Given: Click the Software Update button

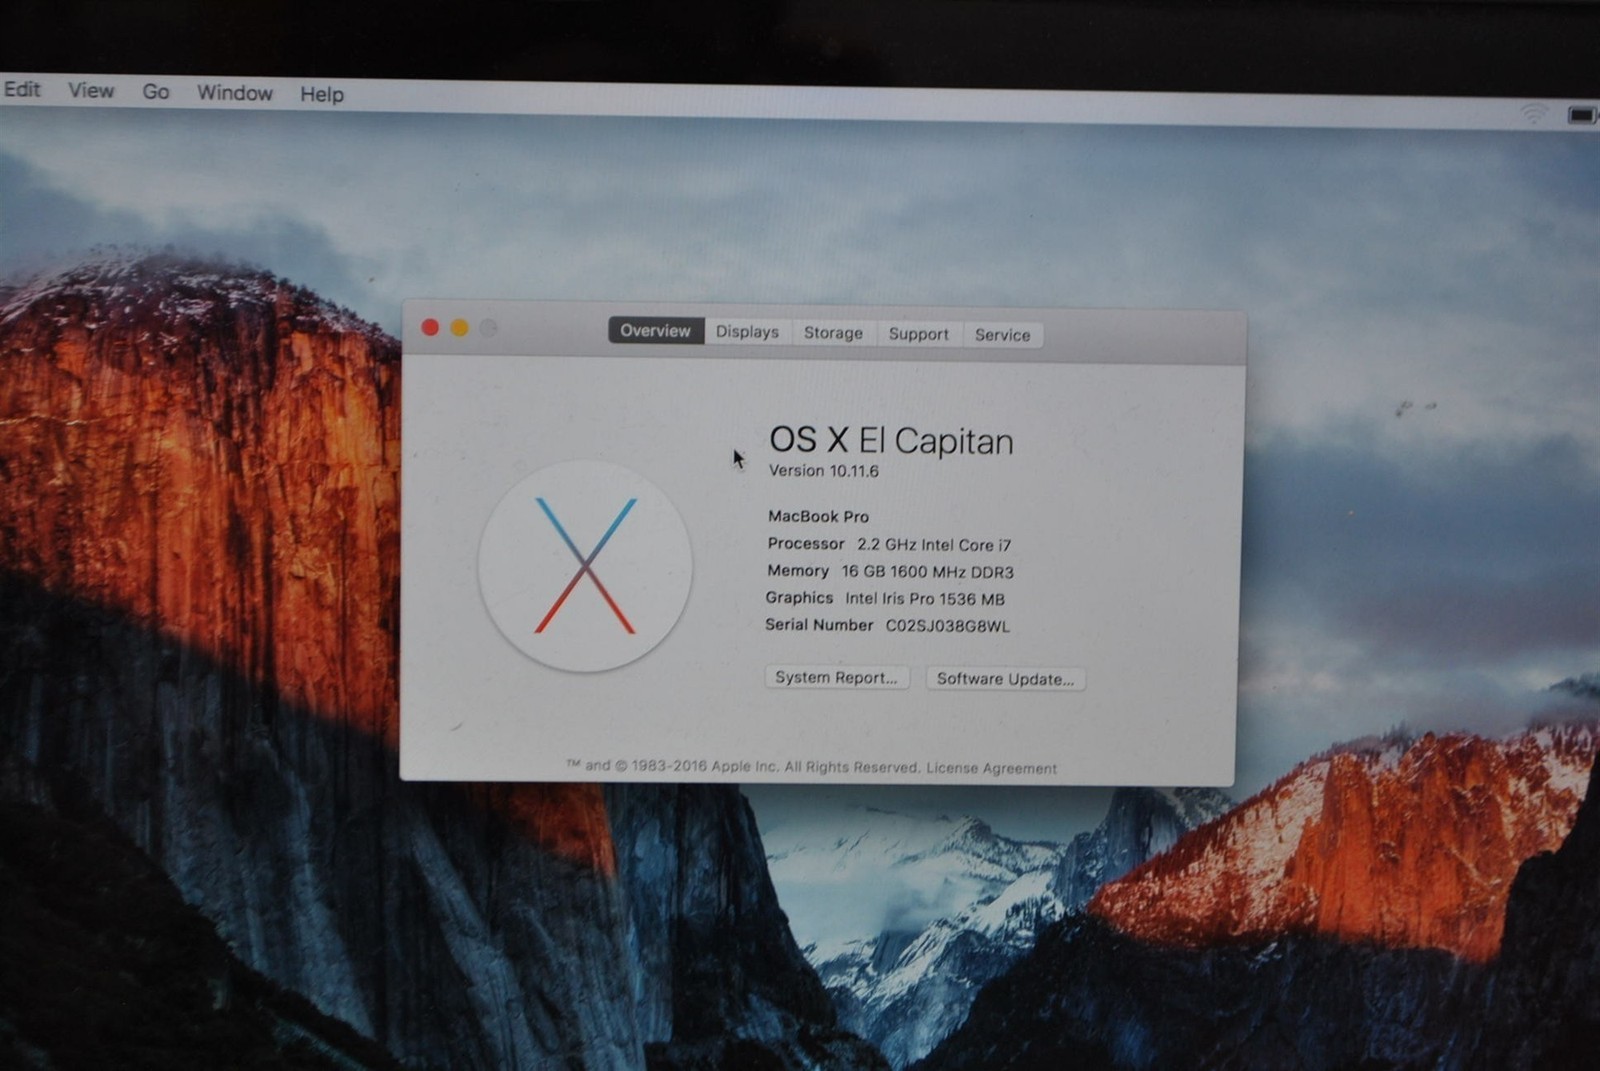Looking at the screenshot, I should point(1005,679).
